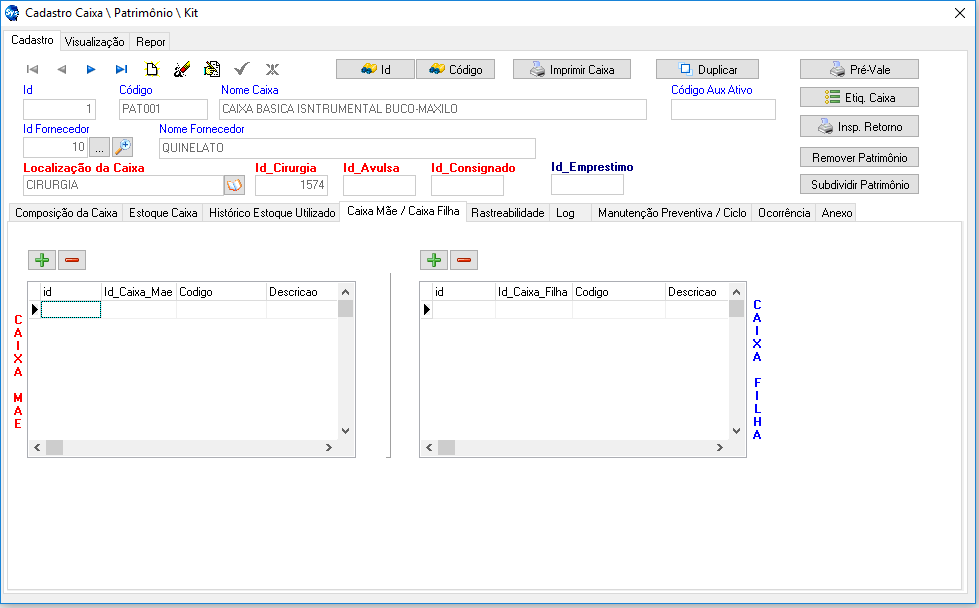This screenshot has height=608, width=979.
Task: Click the delete record eraser icon
Action: pyautogui.click(x=181, y=69)
